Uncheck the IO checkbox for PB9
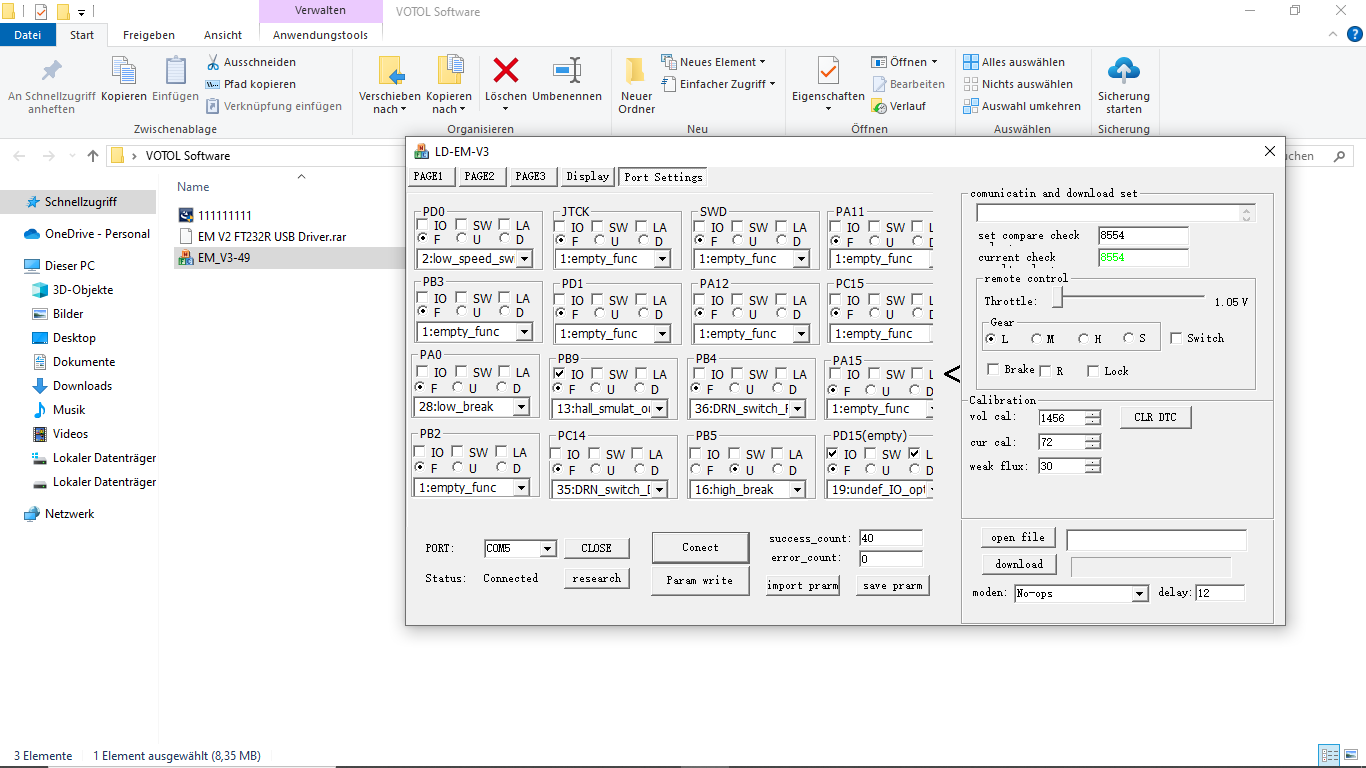The image size is (1366, 768). tap(560, 374)
